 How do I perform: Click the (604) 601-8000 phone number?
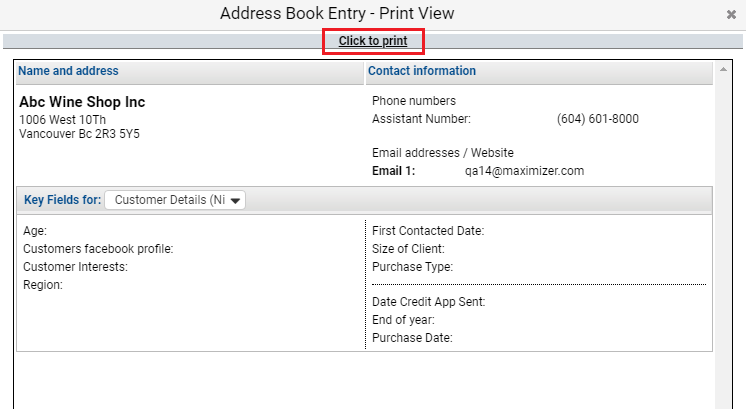[x=598, y=119]
